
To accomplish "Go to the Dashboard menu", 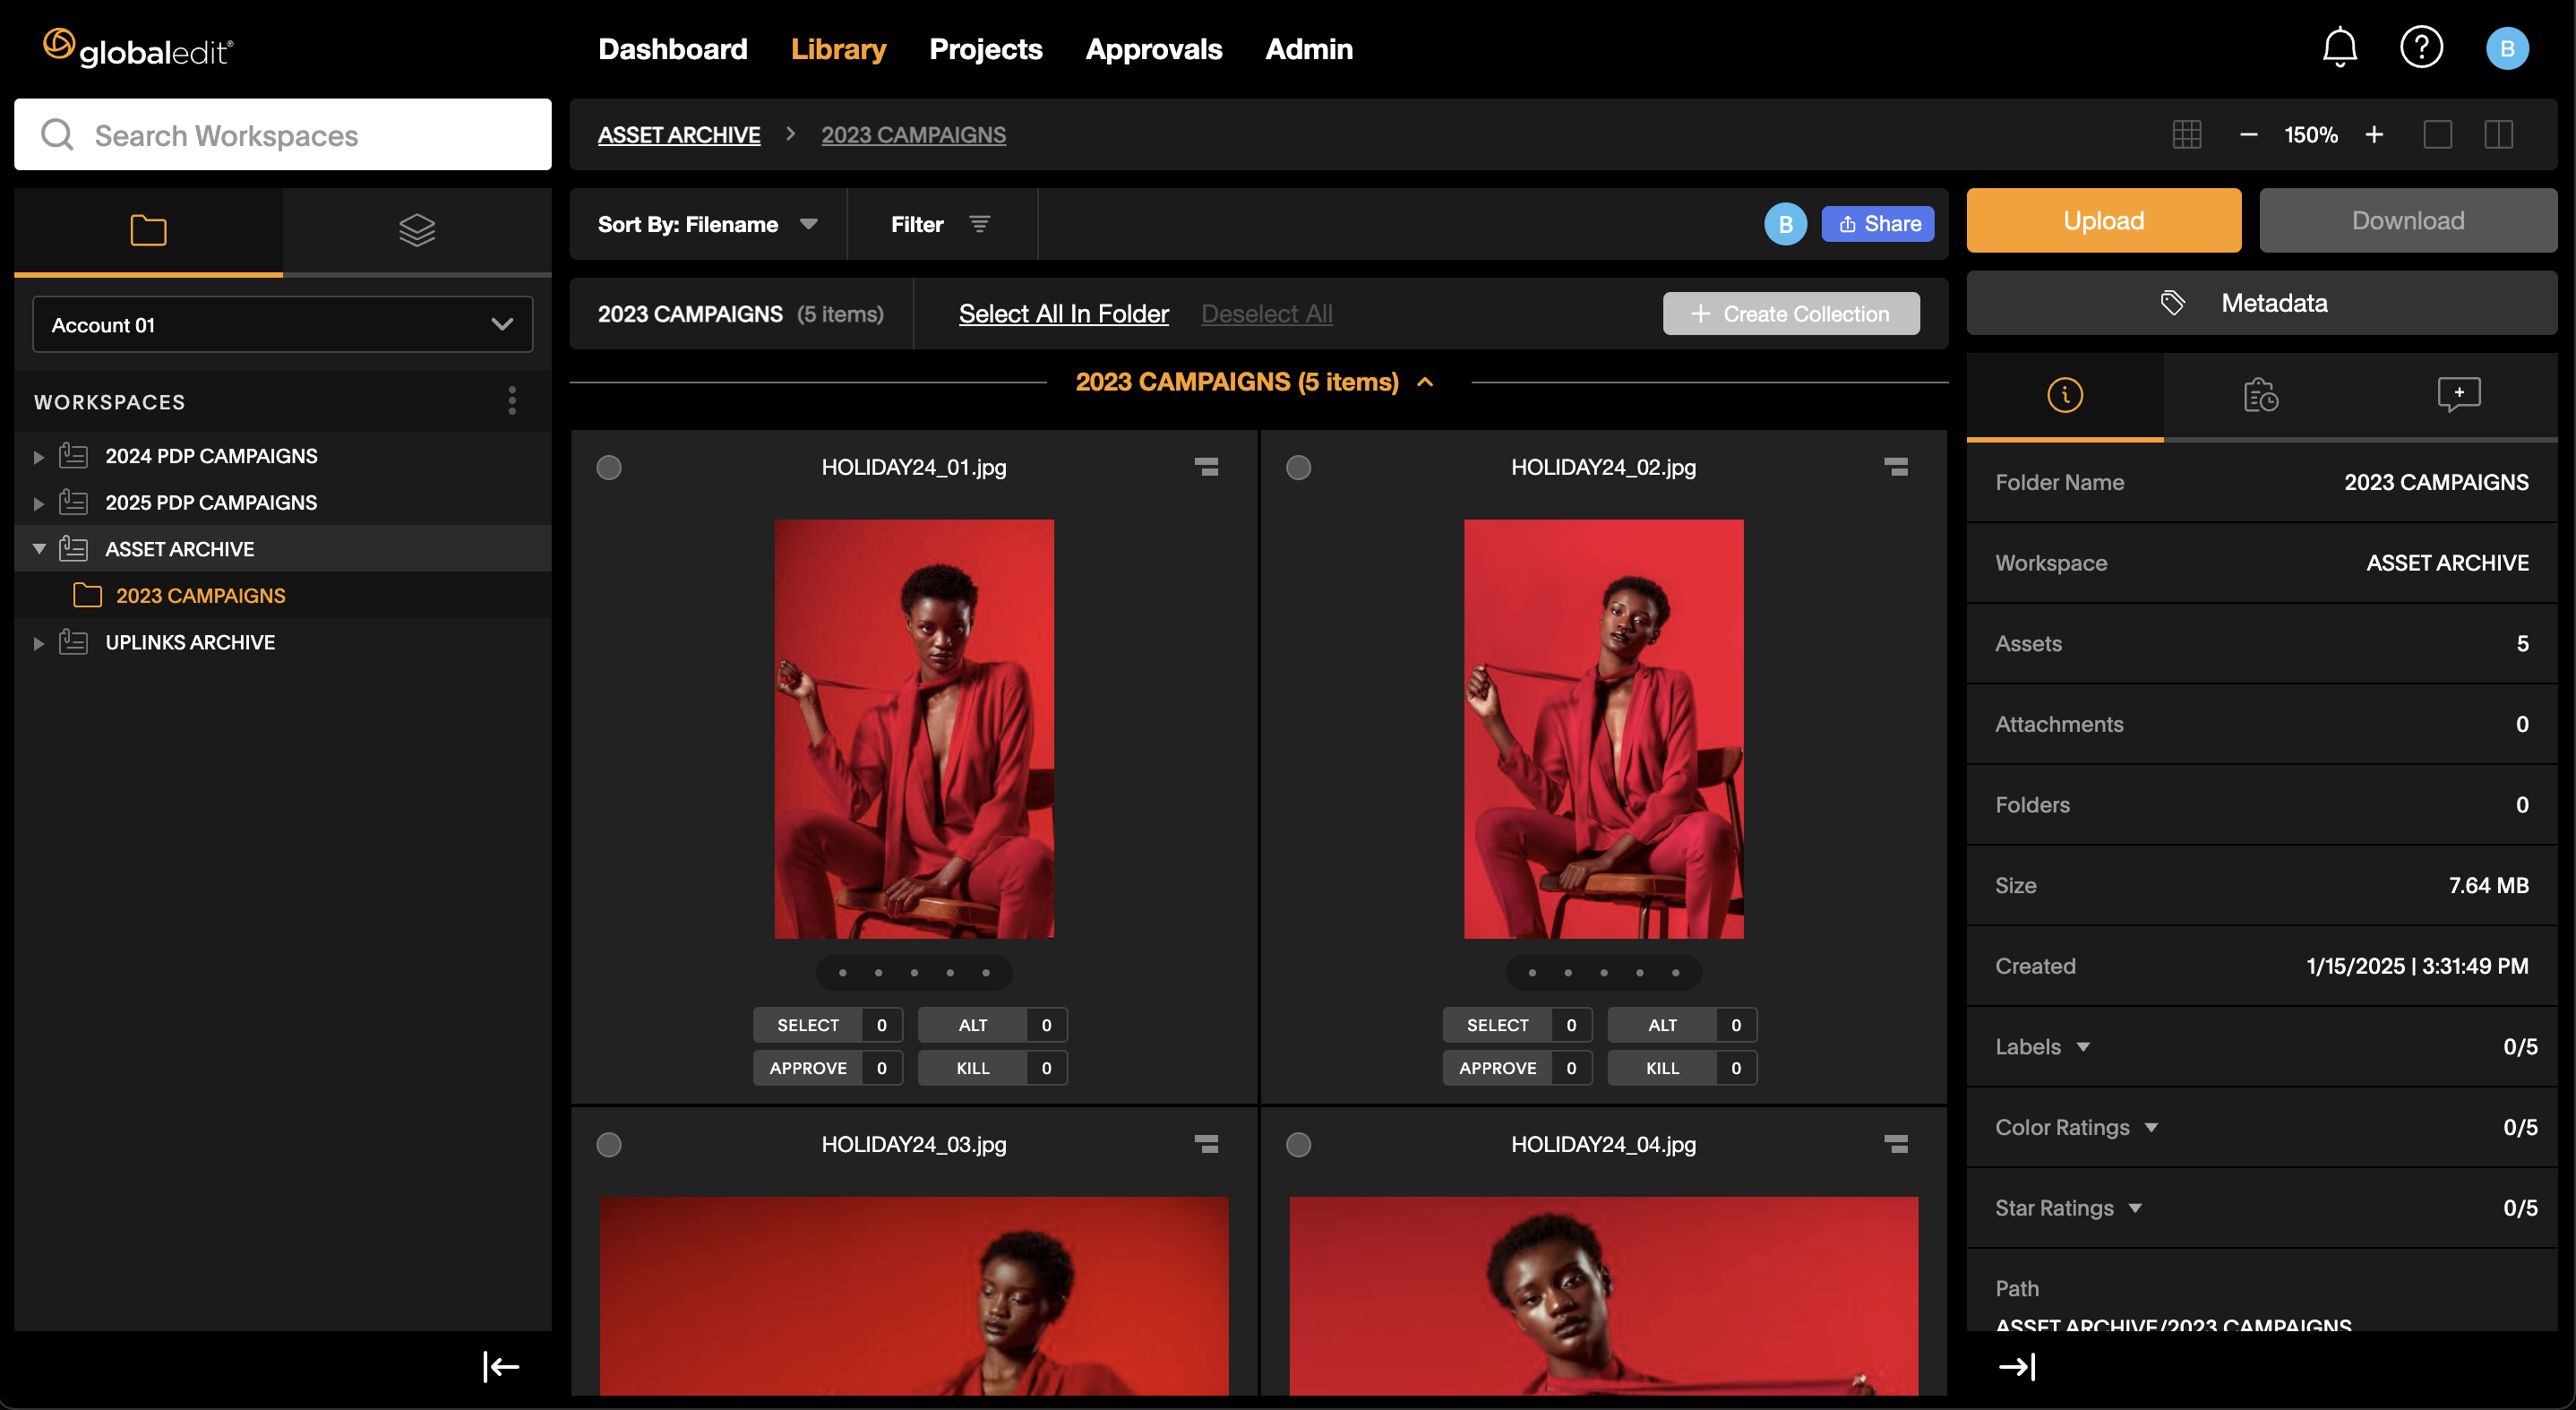I will [673, 49].
